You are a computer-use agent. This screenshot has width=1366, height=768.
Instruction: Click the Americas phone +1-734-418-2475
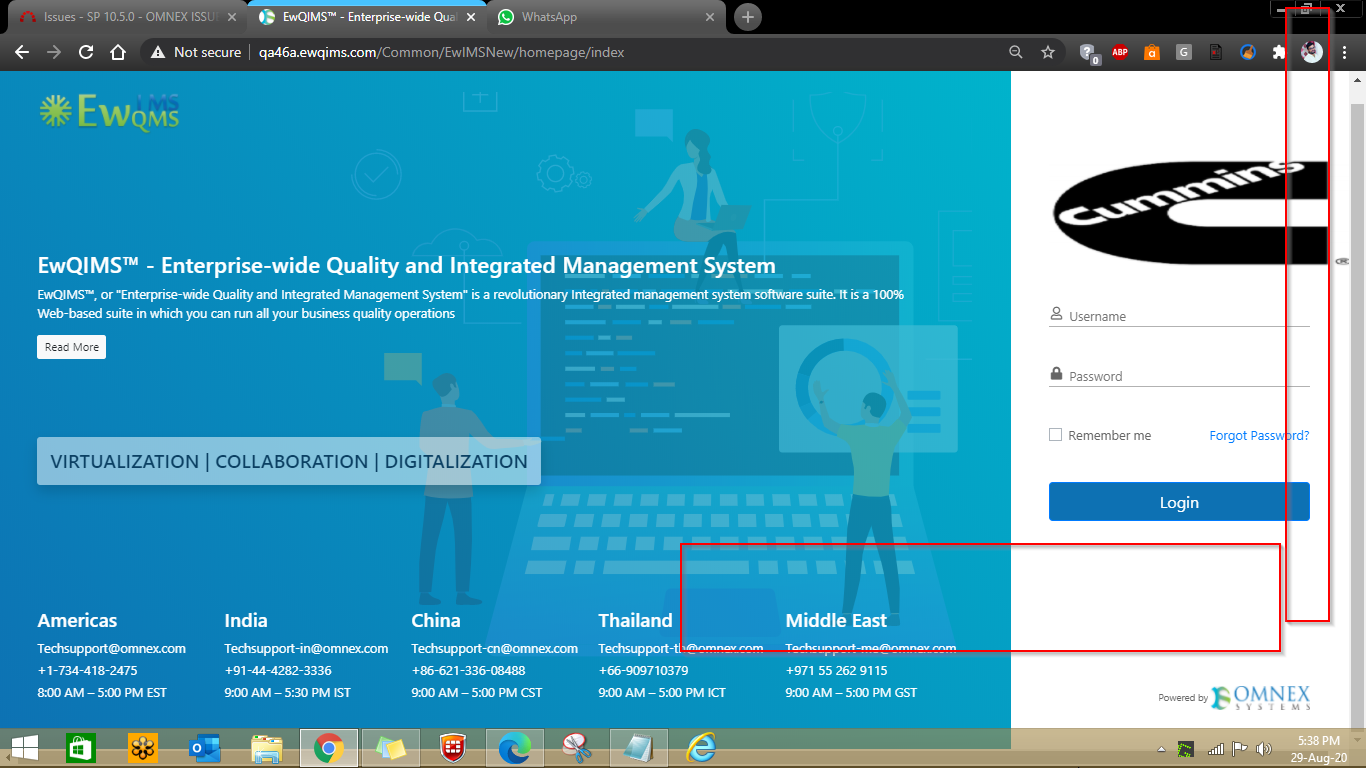[x=87, y=670]
